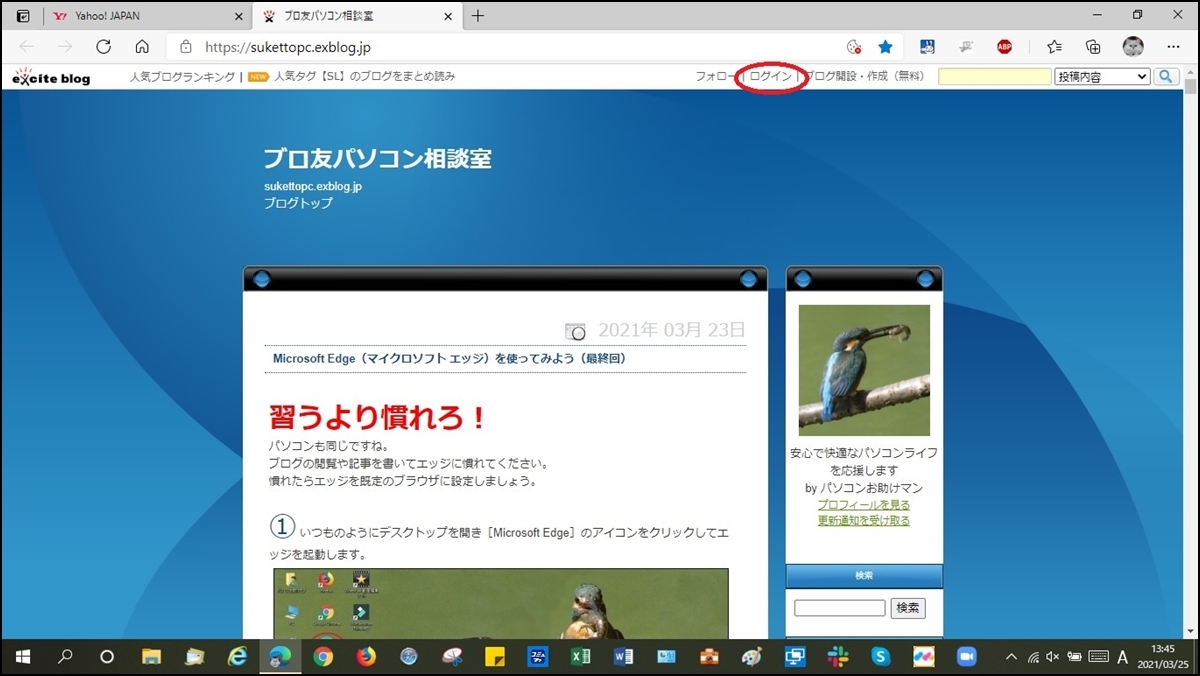Open Skype from taskbar

click(881, 656)
